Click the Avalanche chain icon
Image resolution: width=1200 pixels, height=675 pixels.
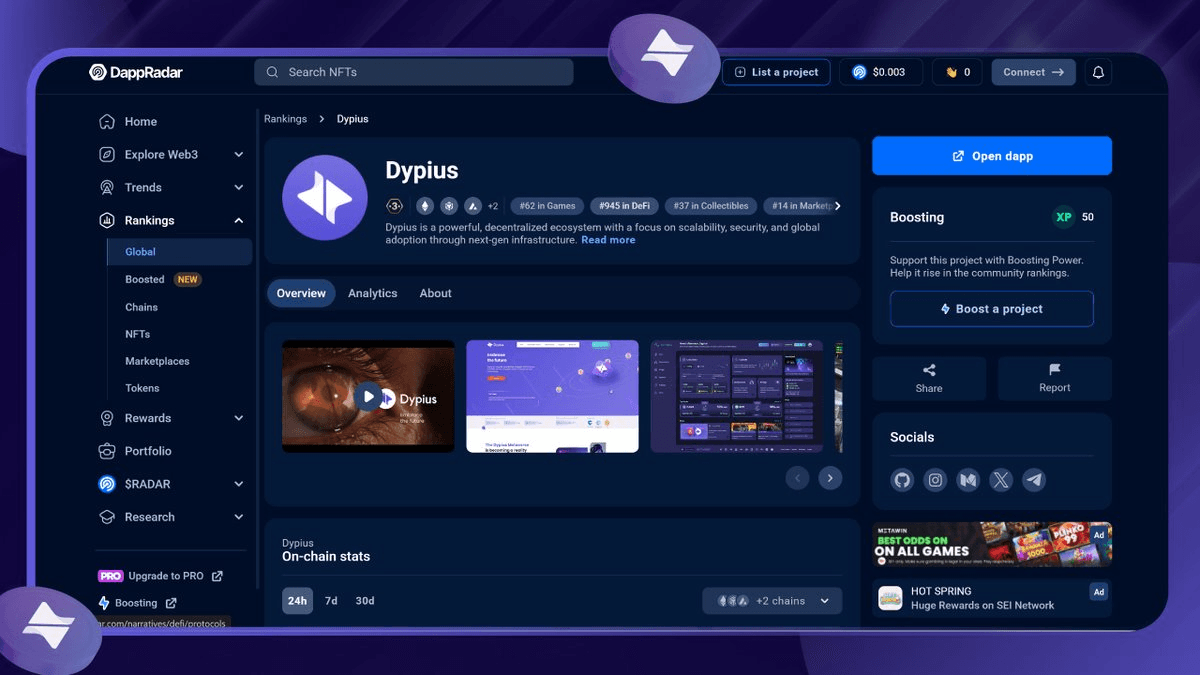coord(473,206)
